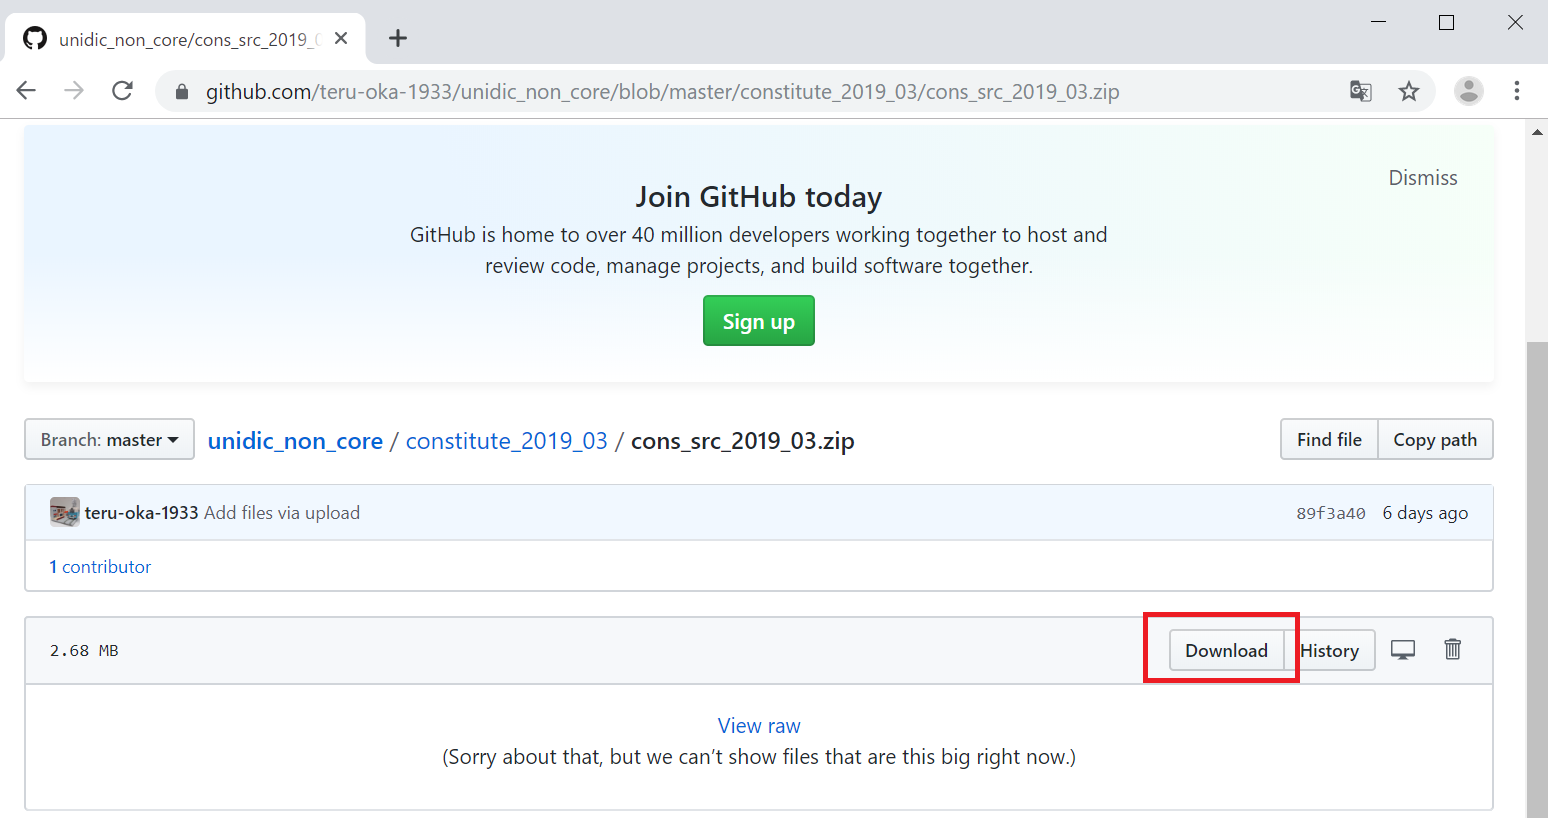Open commit hash 89f3a40
1548x818 pixels.
click(x=1330, y=513)
